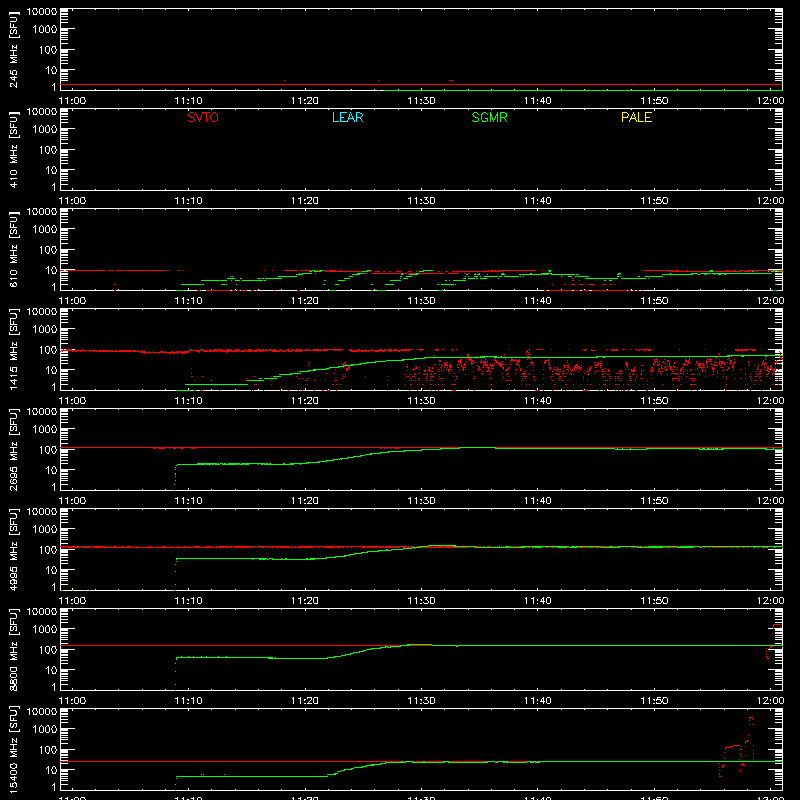
Task: Click the 10 y-axis value on 1415 MHz panel
Action: pos(51,370)
